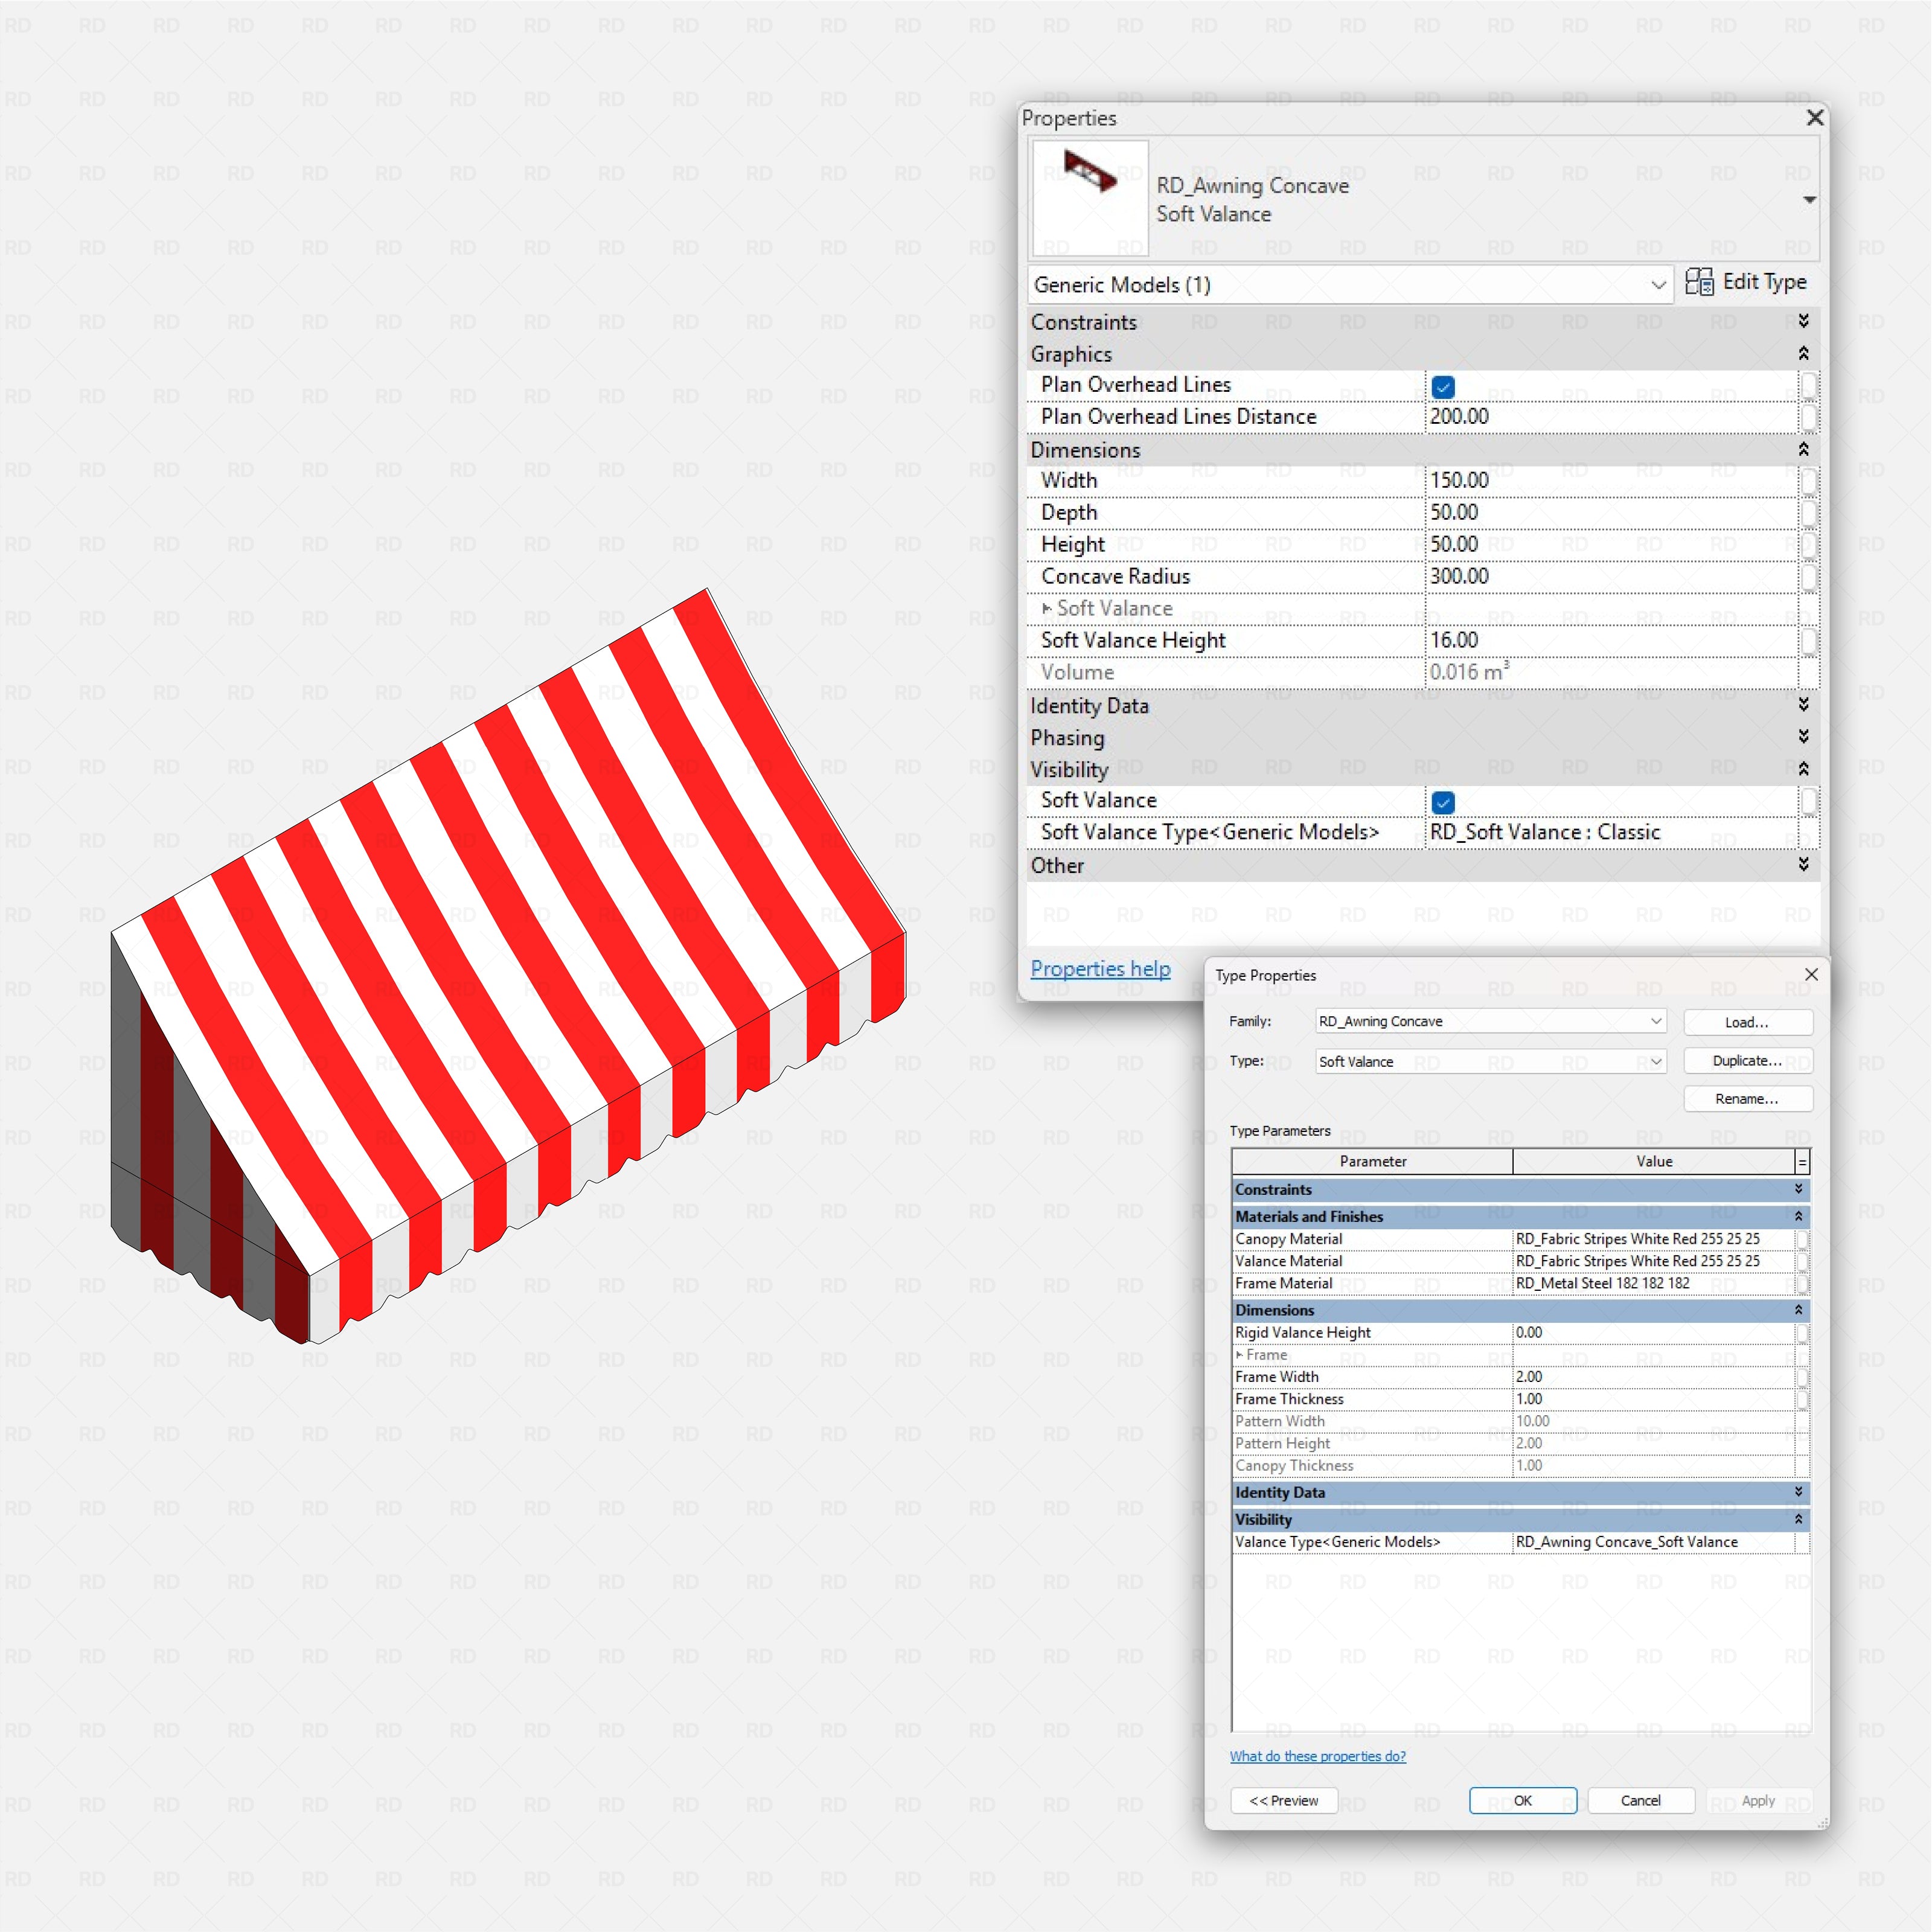
Task: Collapse the Dimensions group in Properties
Action: pyautogui.click(x=1803, y=449)
